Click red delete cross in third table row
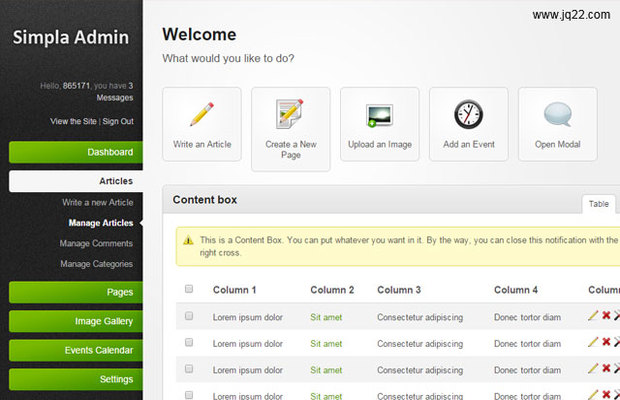The width and height of the screenshot is (620, 400). [606, 368]
